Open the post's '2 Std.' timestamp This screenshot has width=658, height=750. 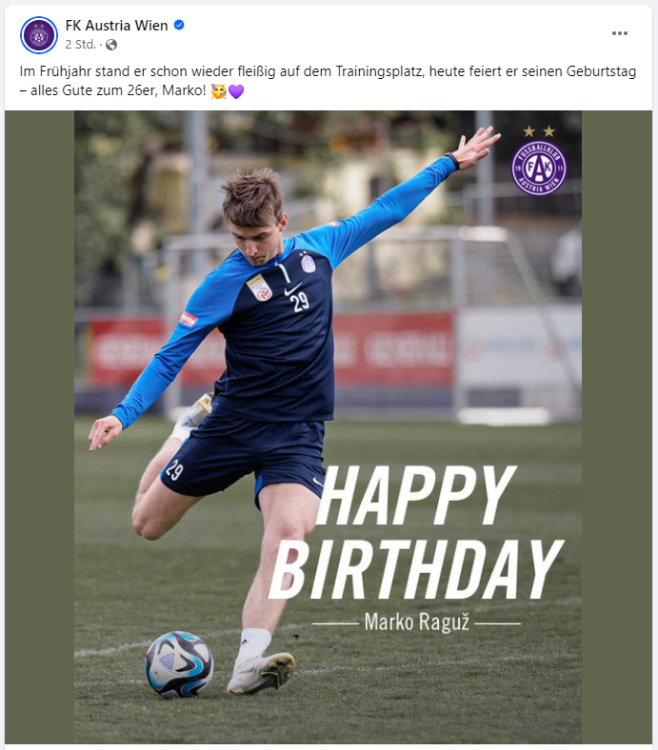80,44
